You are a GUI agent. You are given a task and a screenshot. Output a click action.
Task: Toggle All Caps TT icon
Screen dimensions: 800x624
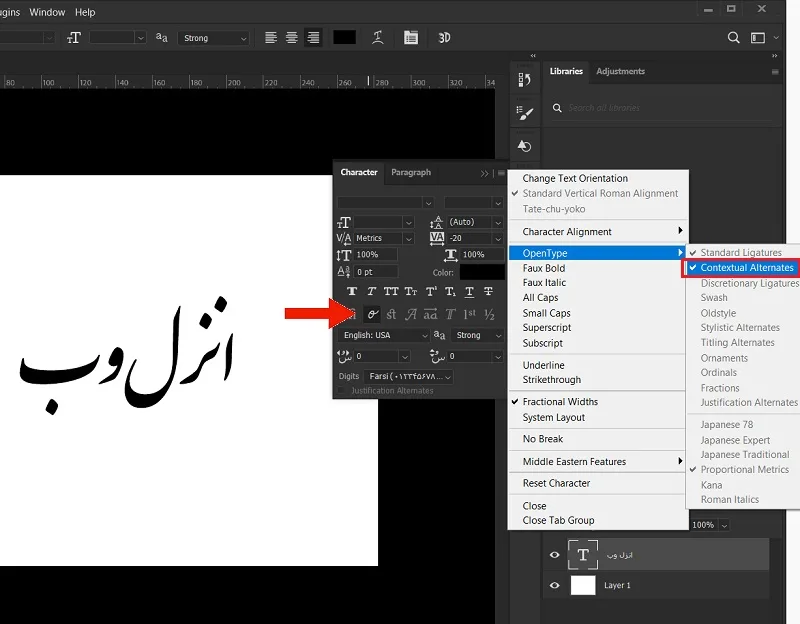point(391,291)
